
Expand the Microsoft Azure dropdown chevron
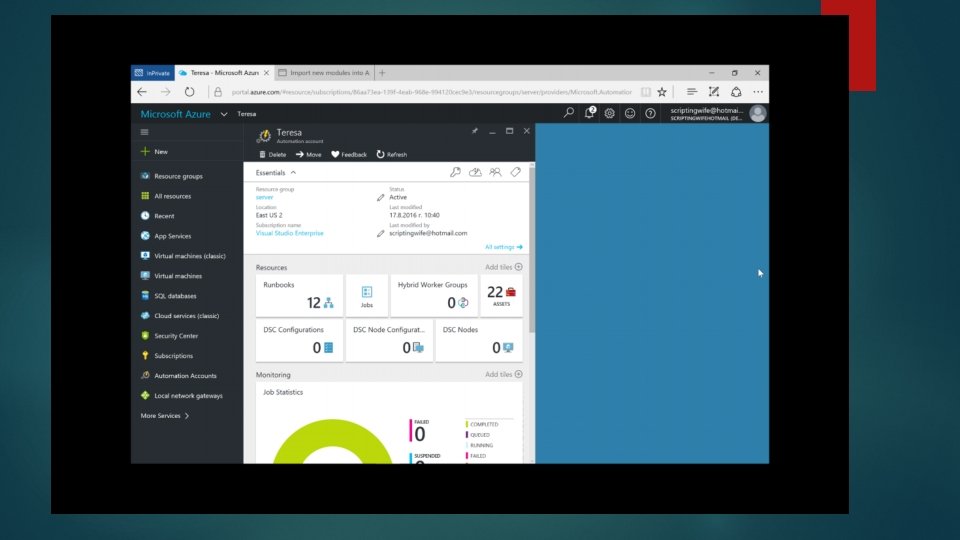(x=224, y=114)
